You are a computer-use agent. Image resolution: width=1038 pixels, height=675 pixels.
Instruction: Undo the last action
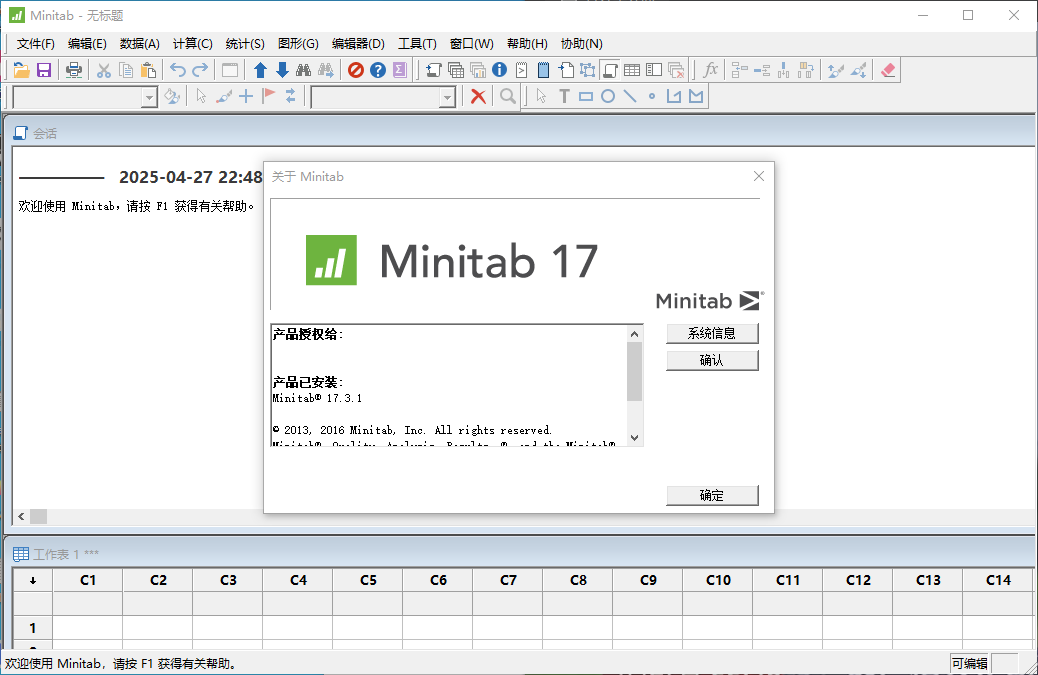click(177, 70)
